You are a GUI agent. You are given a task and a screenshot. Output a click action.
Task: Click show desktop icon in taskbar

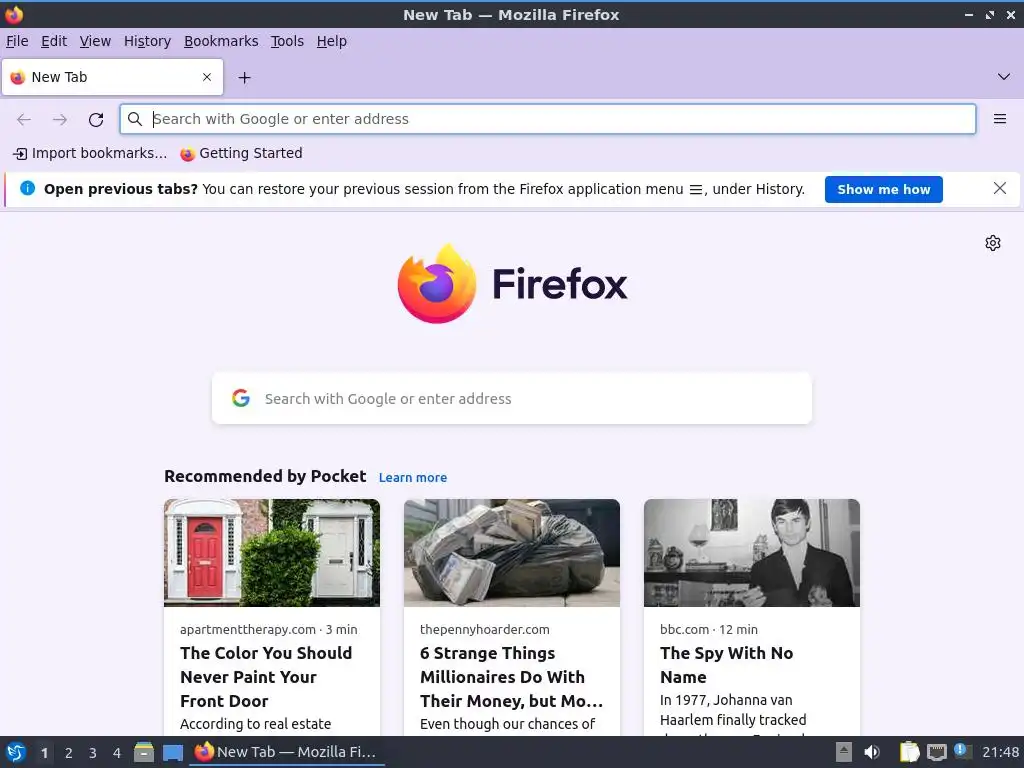coord(172,752)
